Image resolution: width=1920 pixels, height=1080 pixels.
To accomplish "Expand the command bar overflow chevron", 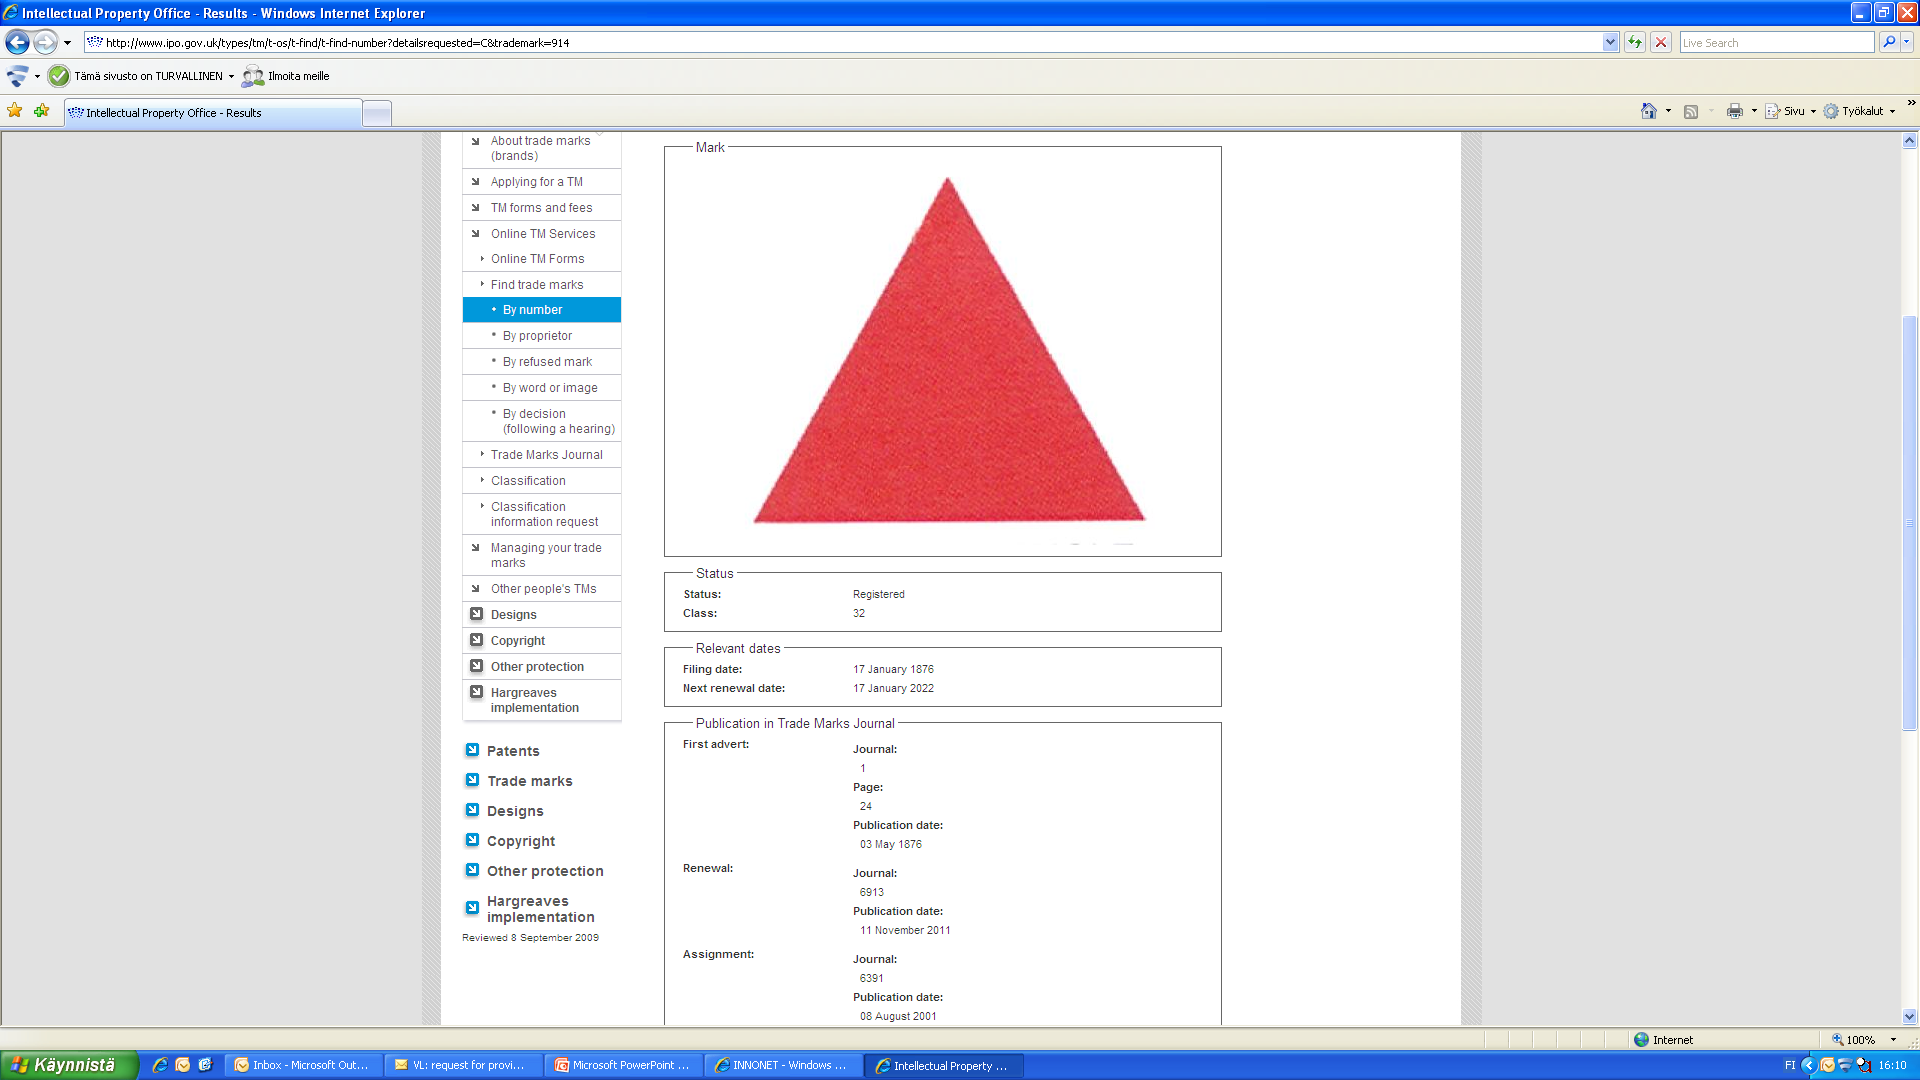I will [x=1911, y=103].
